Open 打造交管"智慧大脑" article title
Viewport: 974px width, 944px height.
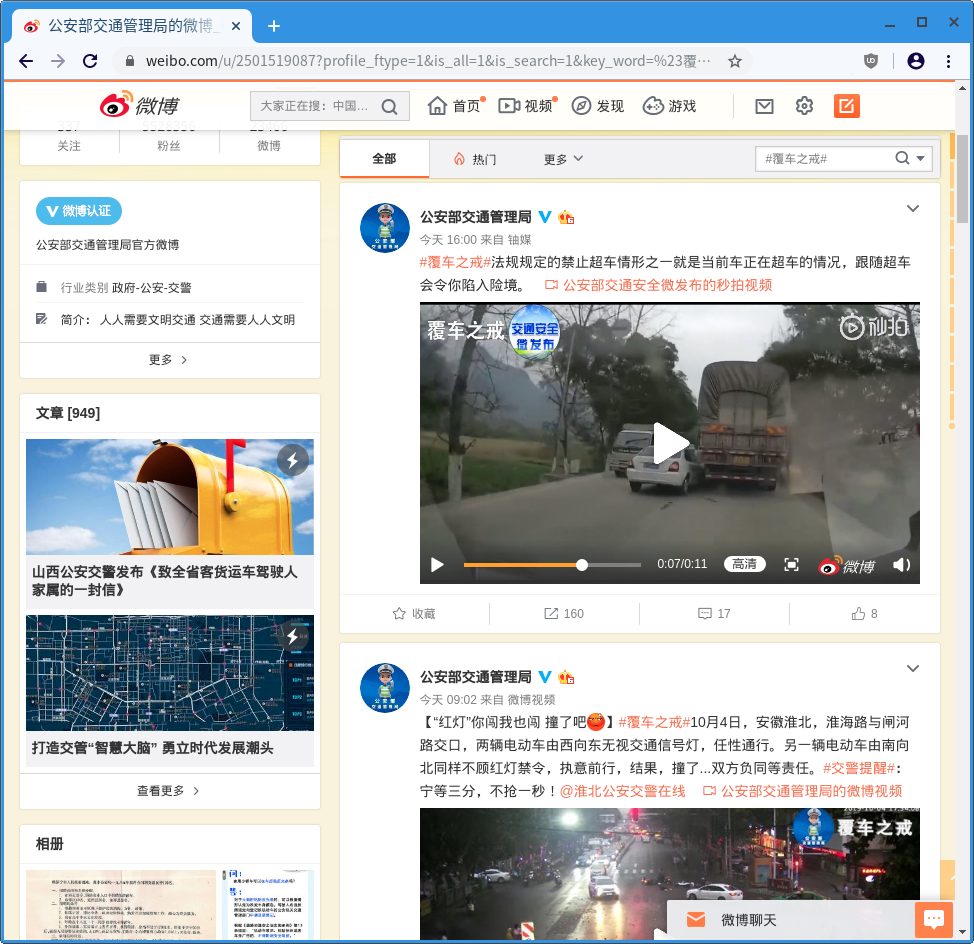pos(153,748)
